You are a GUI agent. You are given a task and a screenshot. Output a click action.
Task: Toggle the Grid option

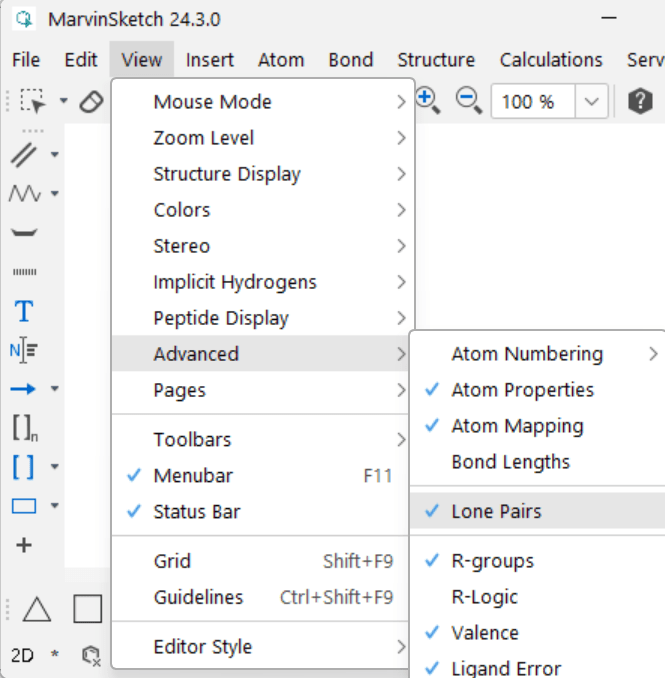tap(260, 561)
